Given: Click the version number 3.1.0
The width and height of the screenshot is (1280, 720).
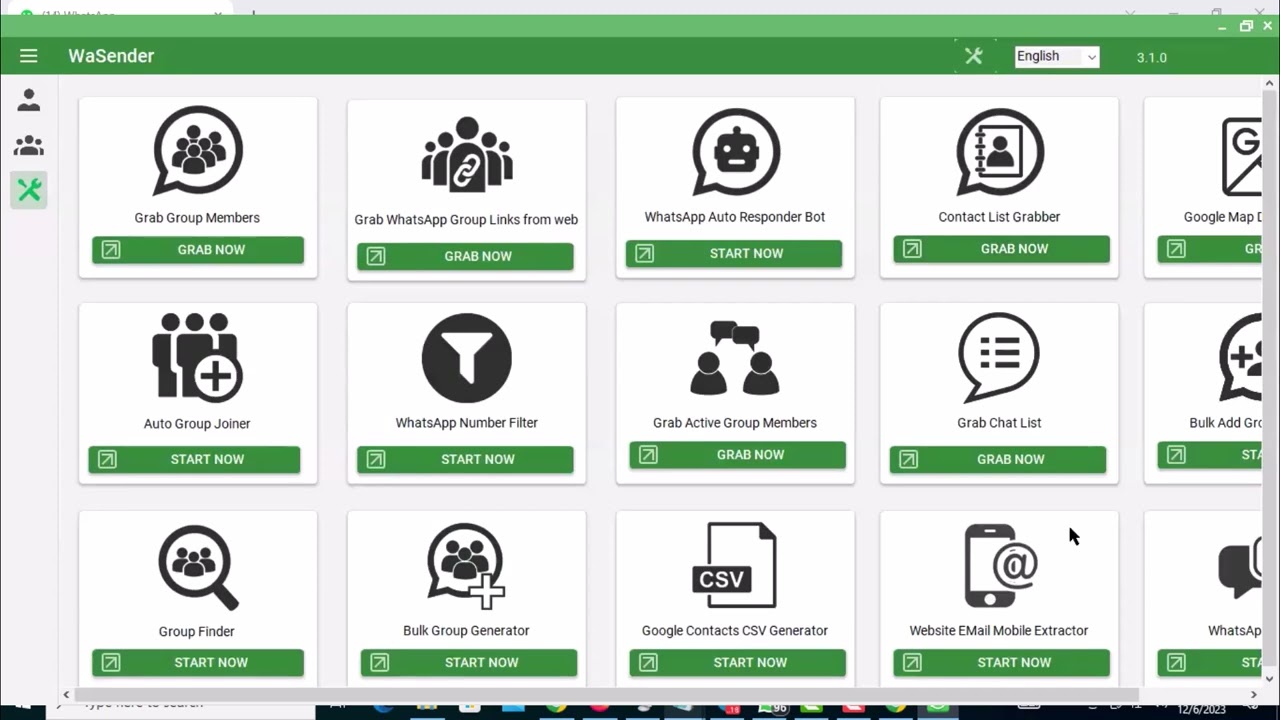Looking at the screenshot, I should (x=1152, y=57).
